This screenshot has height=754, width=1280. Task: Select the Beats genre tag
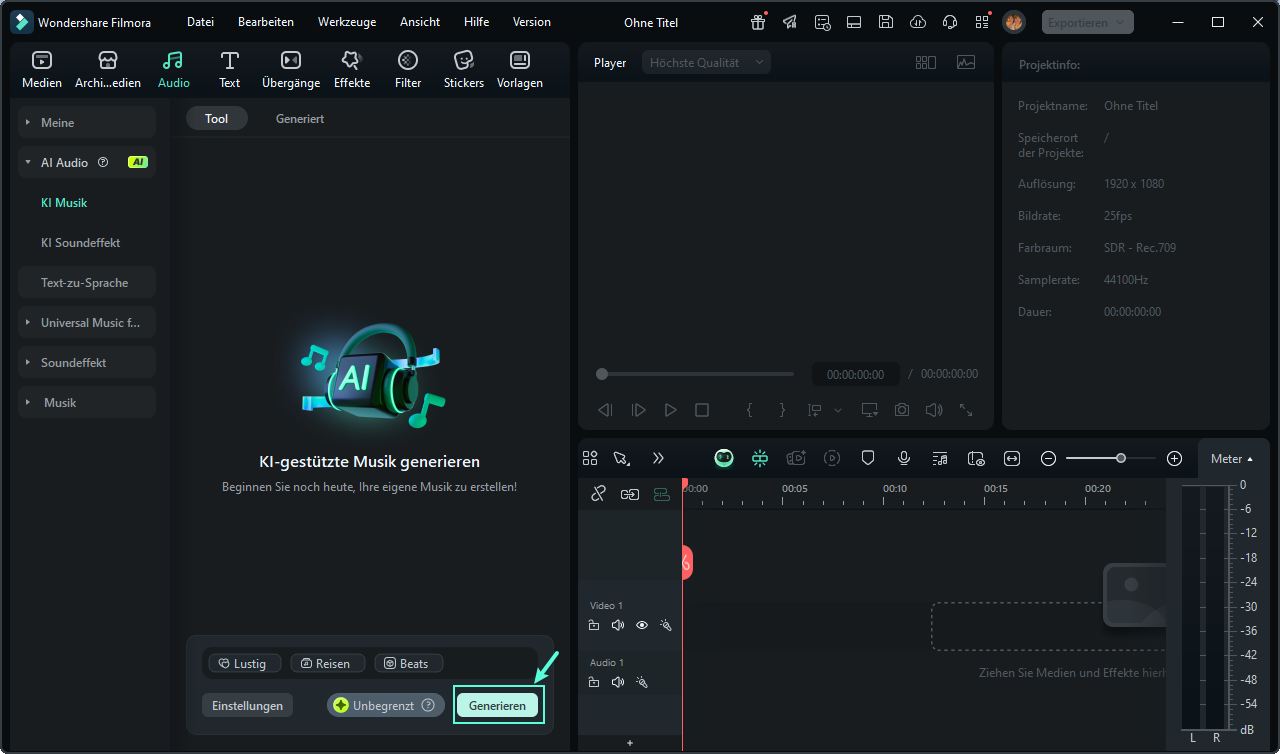pos(408,663)
